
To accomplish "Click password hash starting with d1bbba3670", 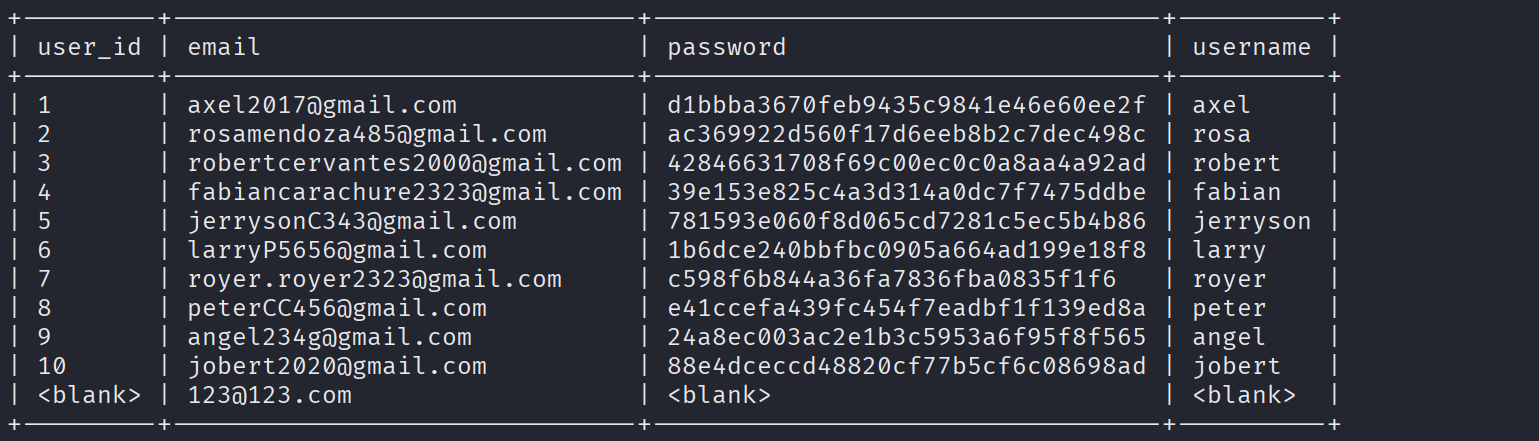I will tap(907, 105).
